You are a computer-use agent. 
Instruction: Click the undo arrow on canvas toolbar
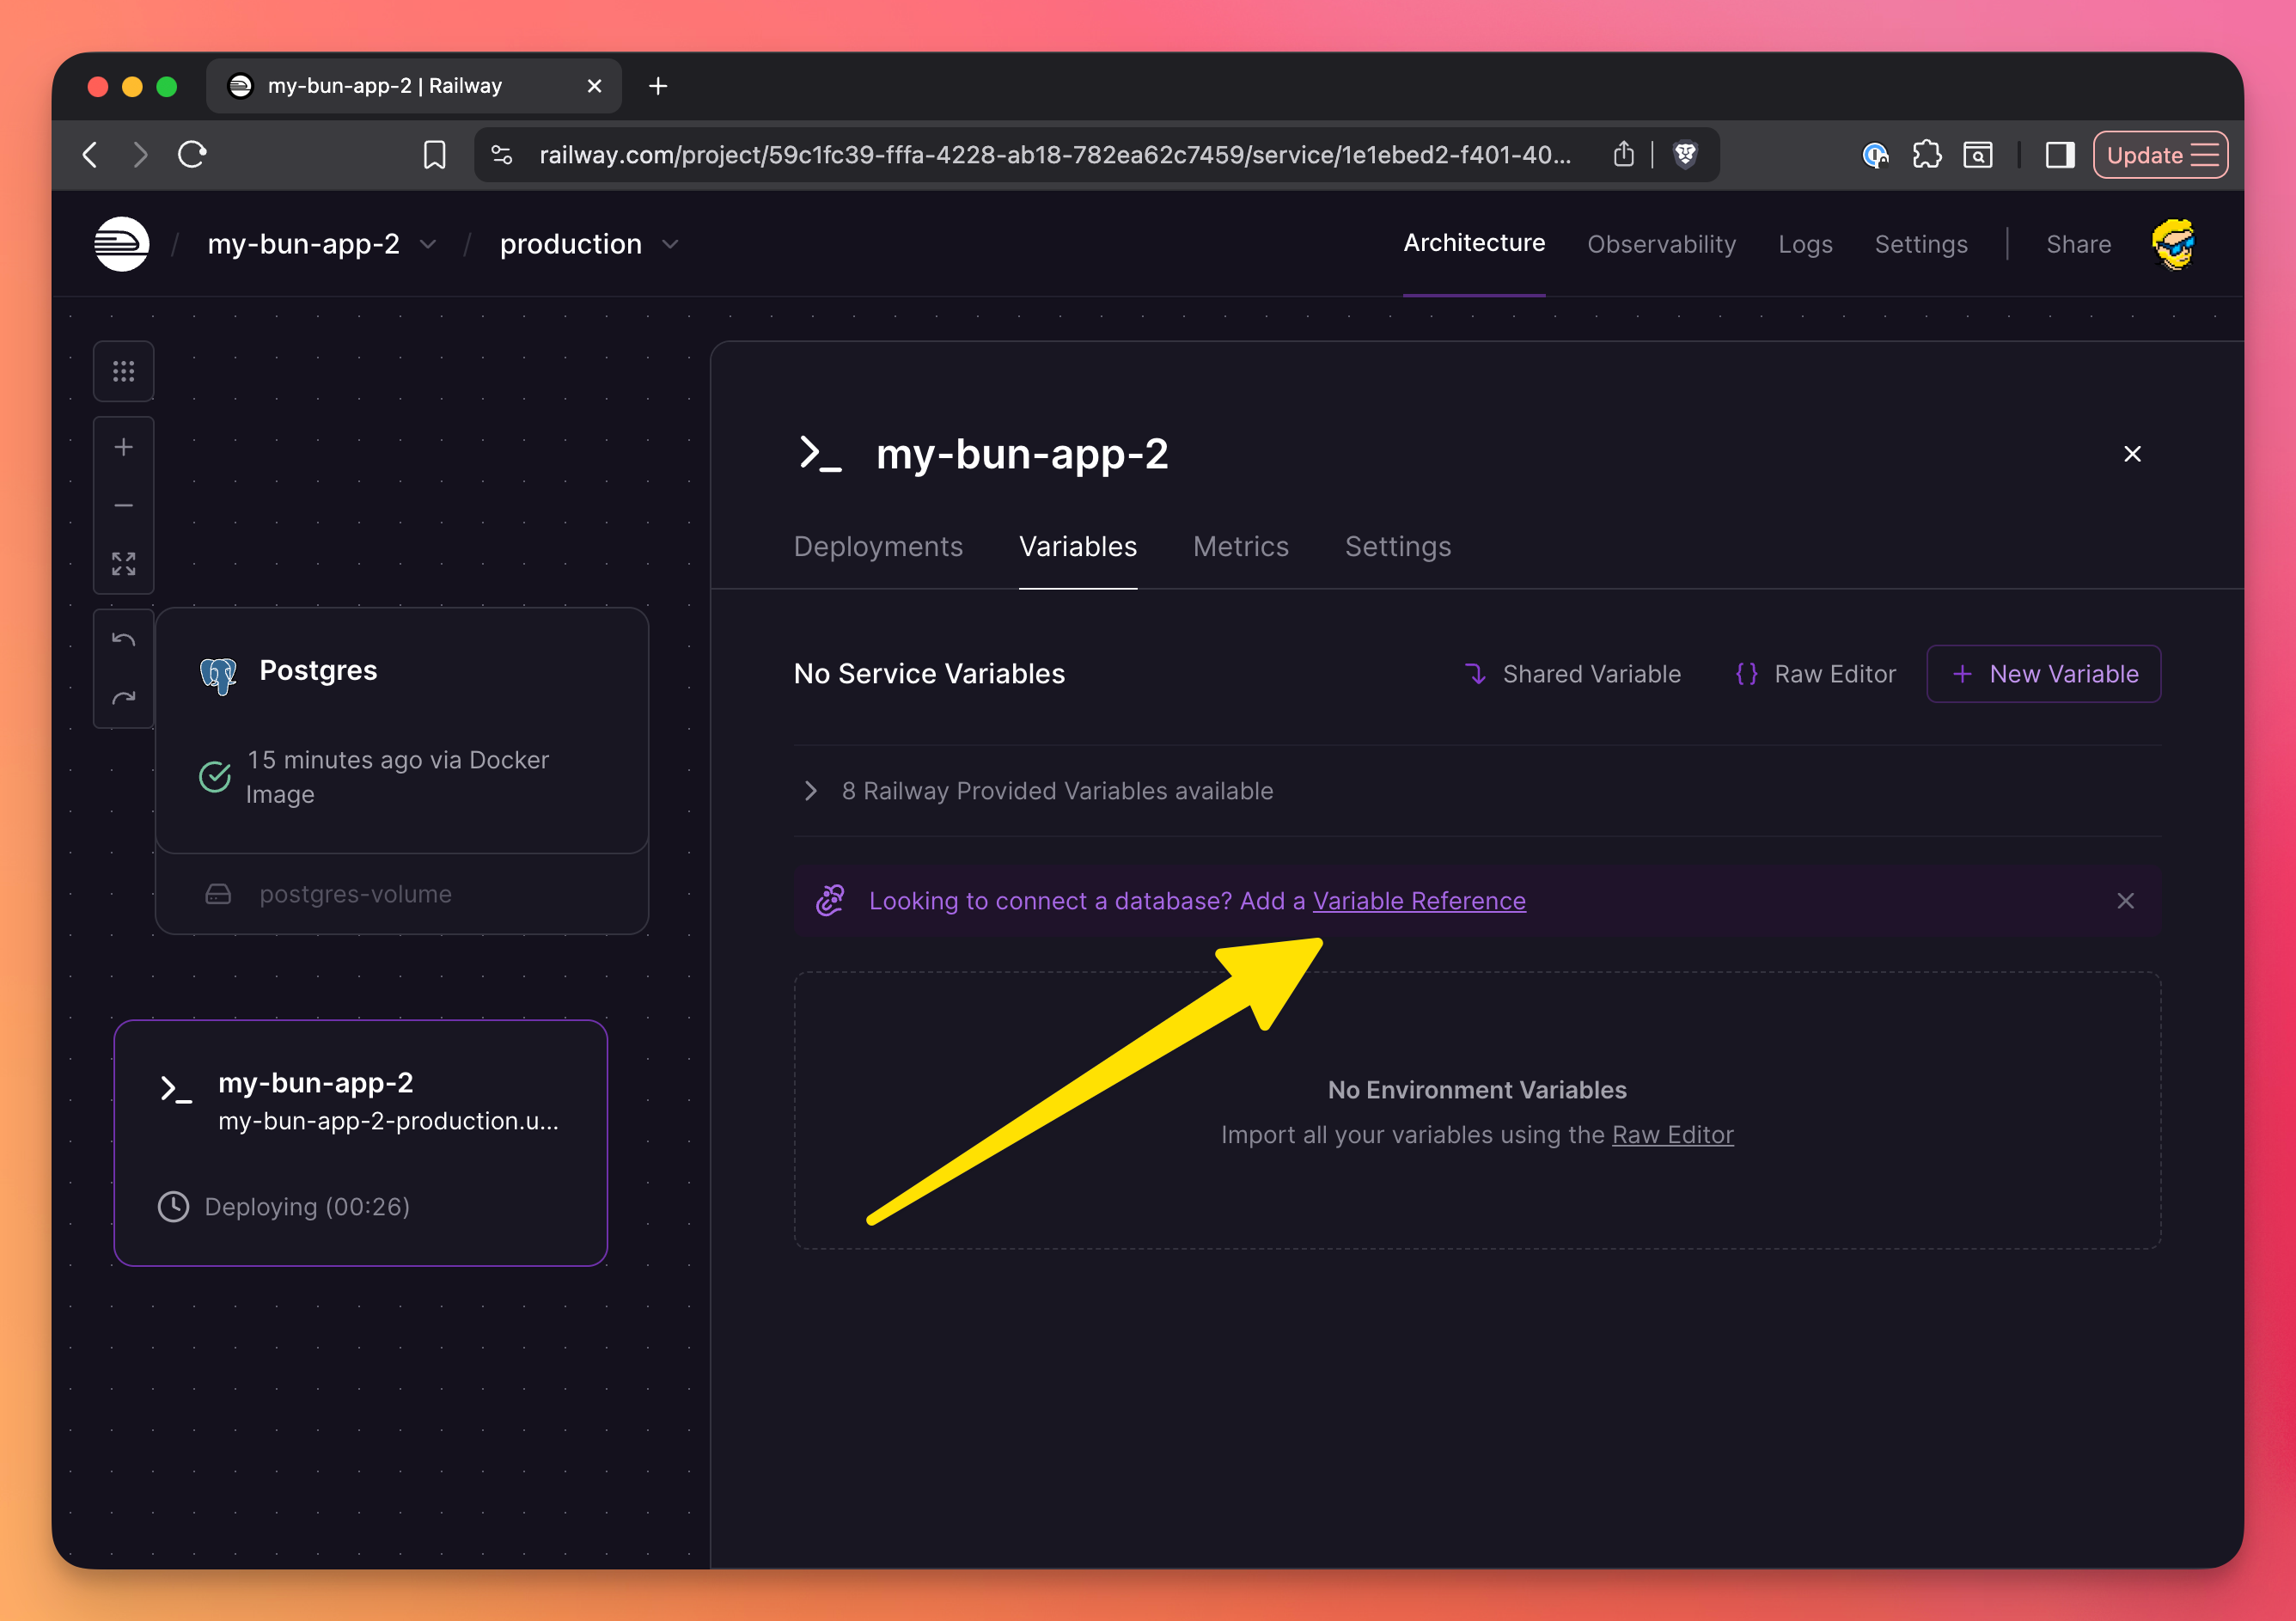[x=123, y=640]
